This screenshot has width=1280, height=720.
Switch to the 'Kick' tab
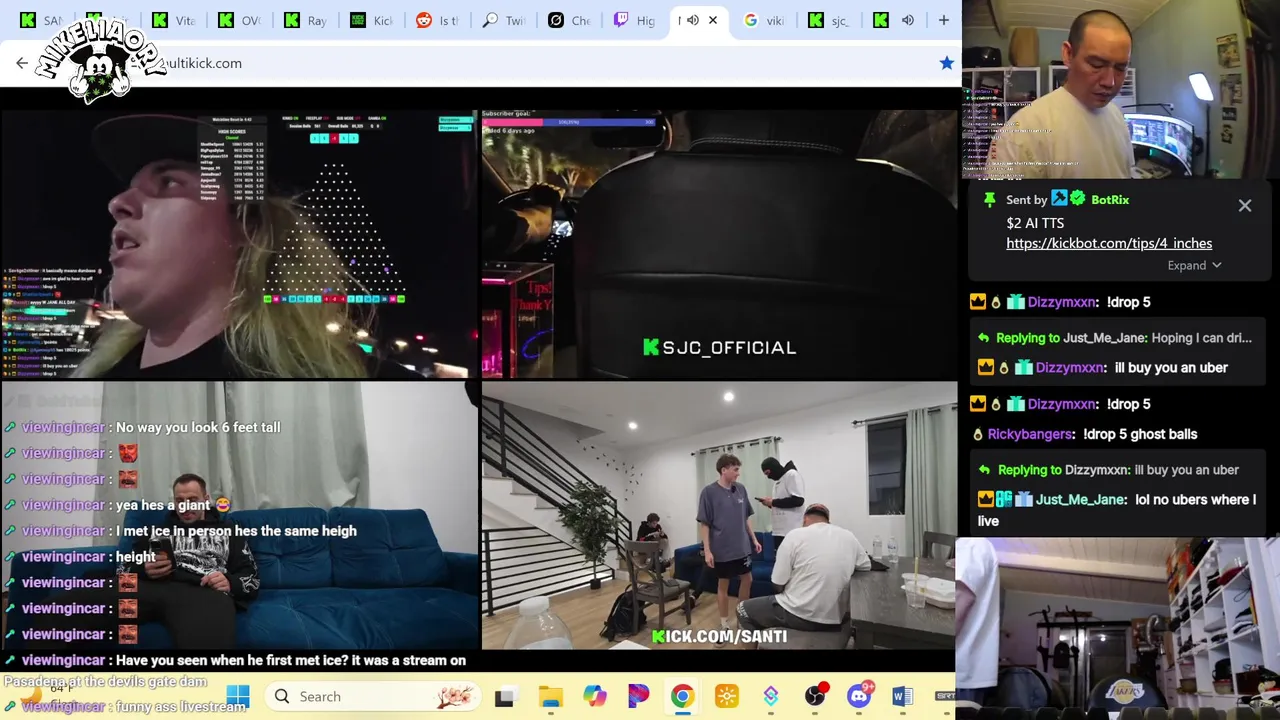tap(370, 20)
